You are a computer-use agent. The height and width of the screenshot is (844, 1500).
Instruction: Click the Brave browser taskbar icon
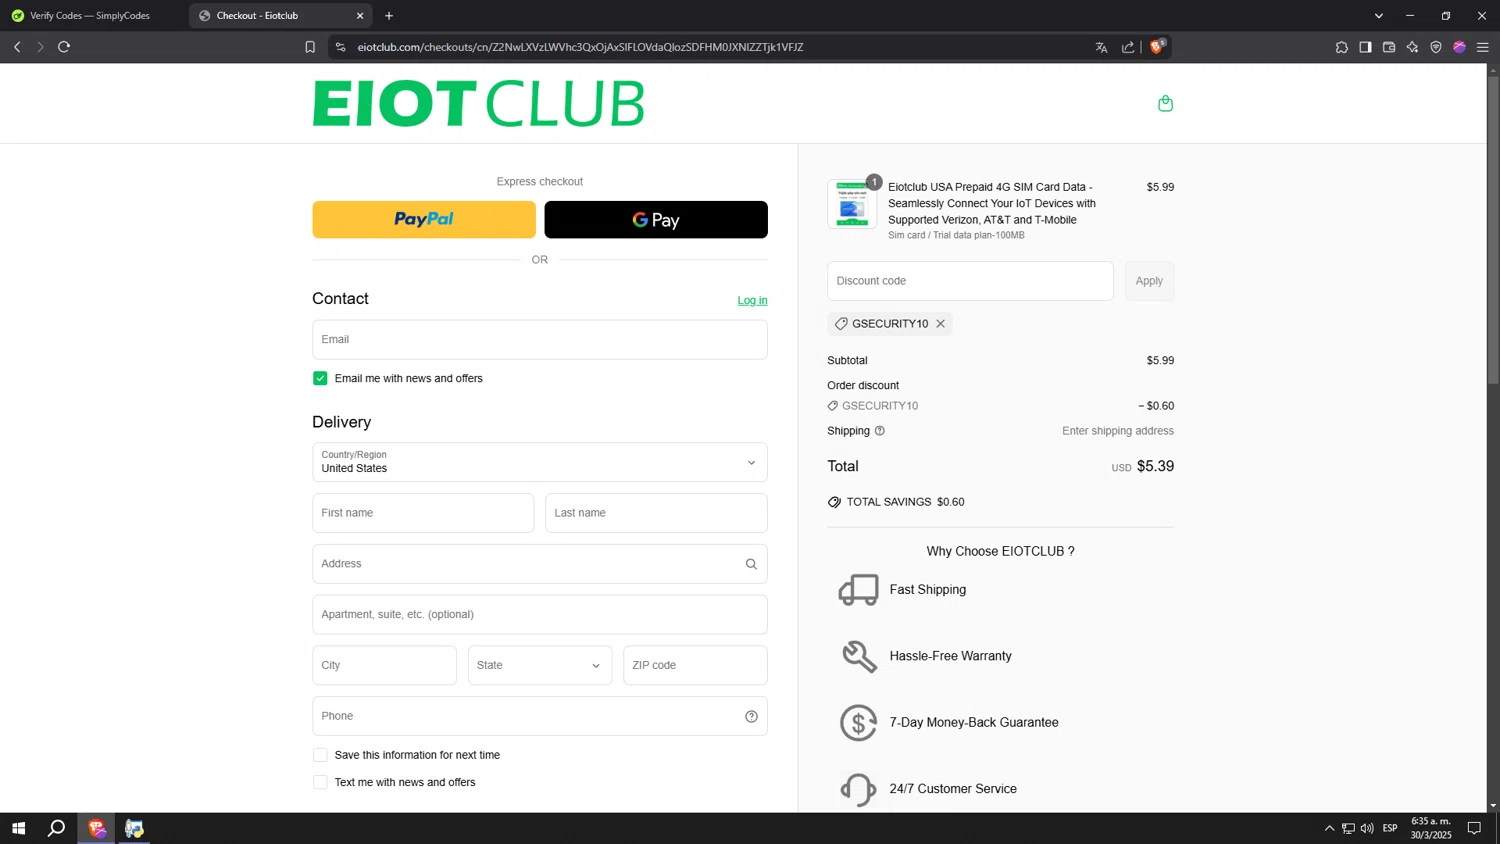[96, 828]
